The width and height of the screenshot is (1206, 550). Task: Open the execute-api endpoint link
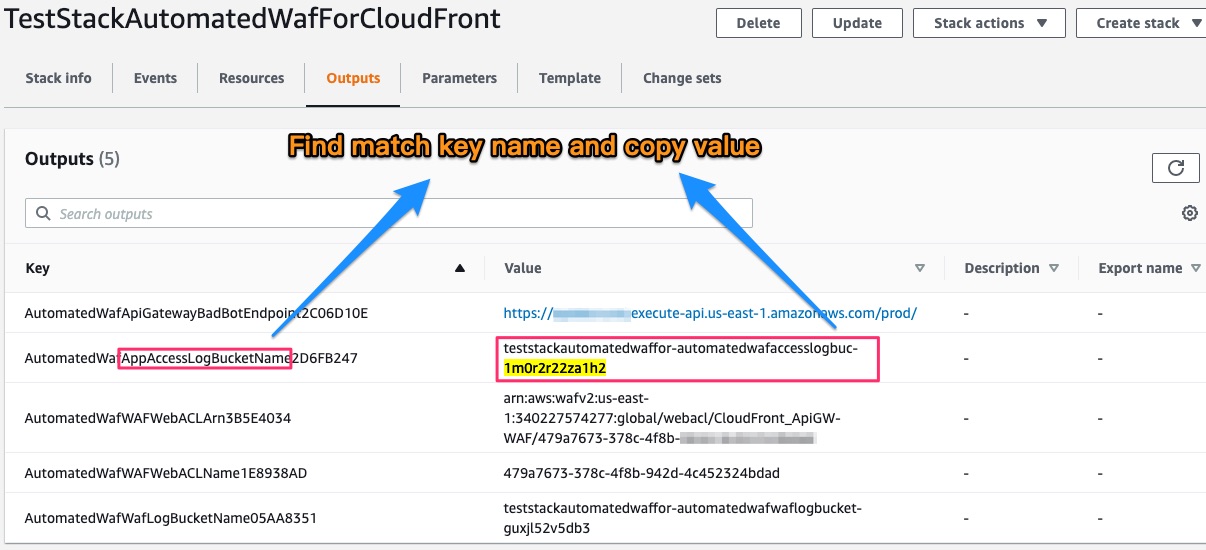coord(710,313)
